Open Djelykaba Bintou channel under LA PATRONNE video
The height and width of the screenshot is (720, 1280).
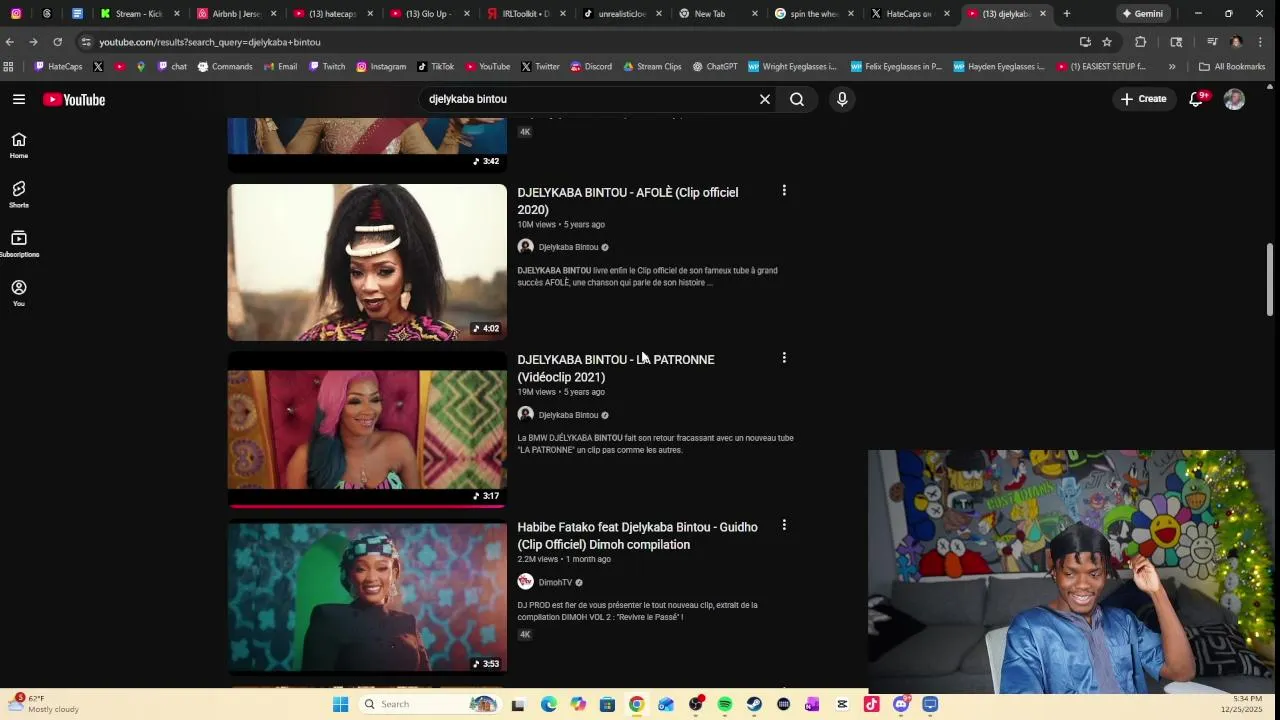click(x=568, y=415)
